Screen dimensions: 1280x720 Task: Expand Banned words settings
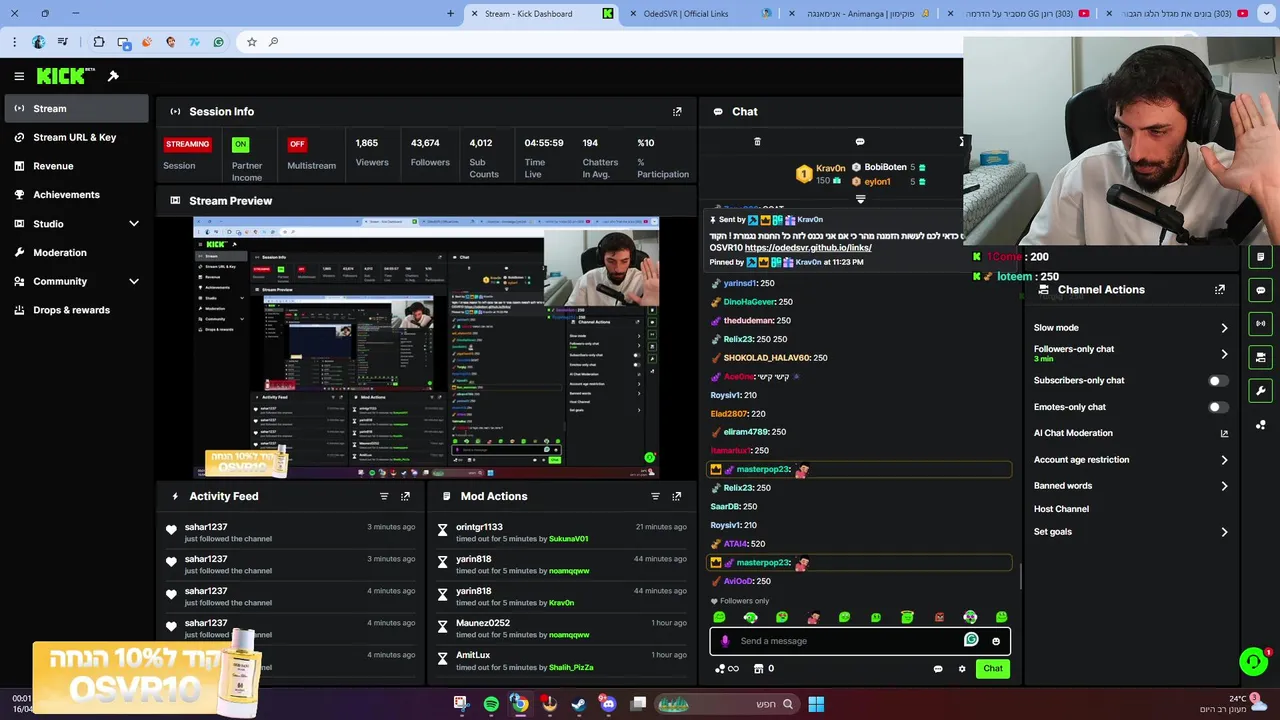pos(1224,486)
